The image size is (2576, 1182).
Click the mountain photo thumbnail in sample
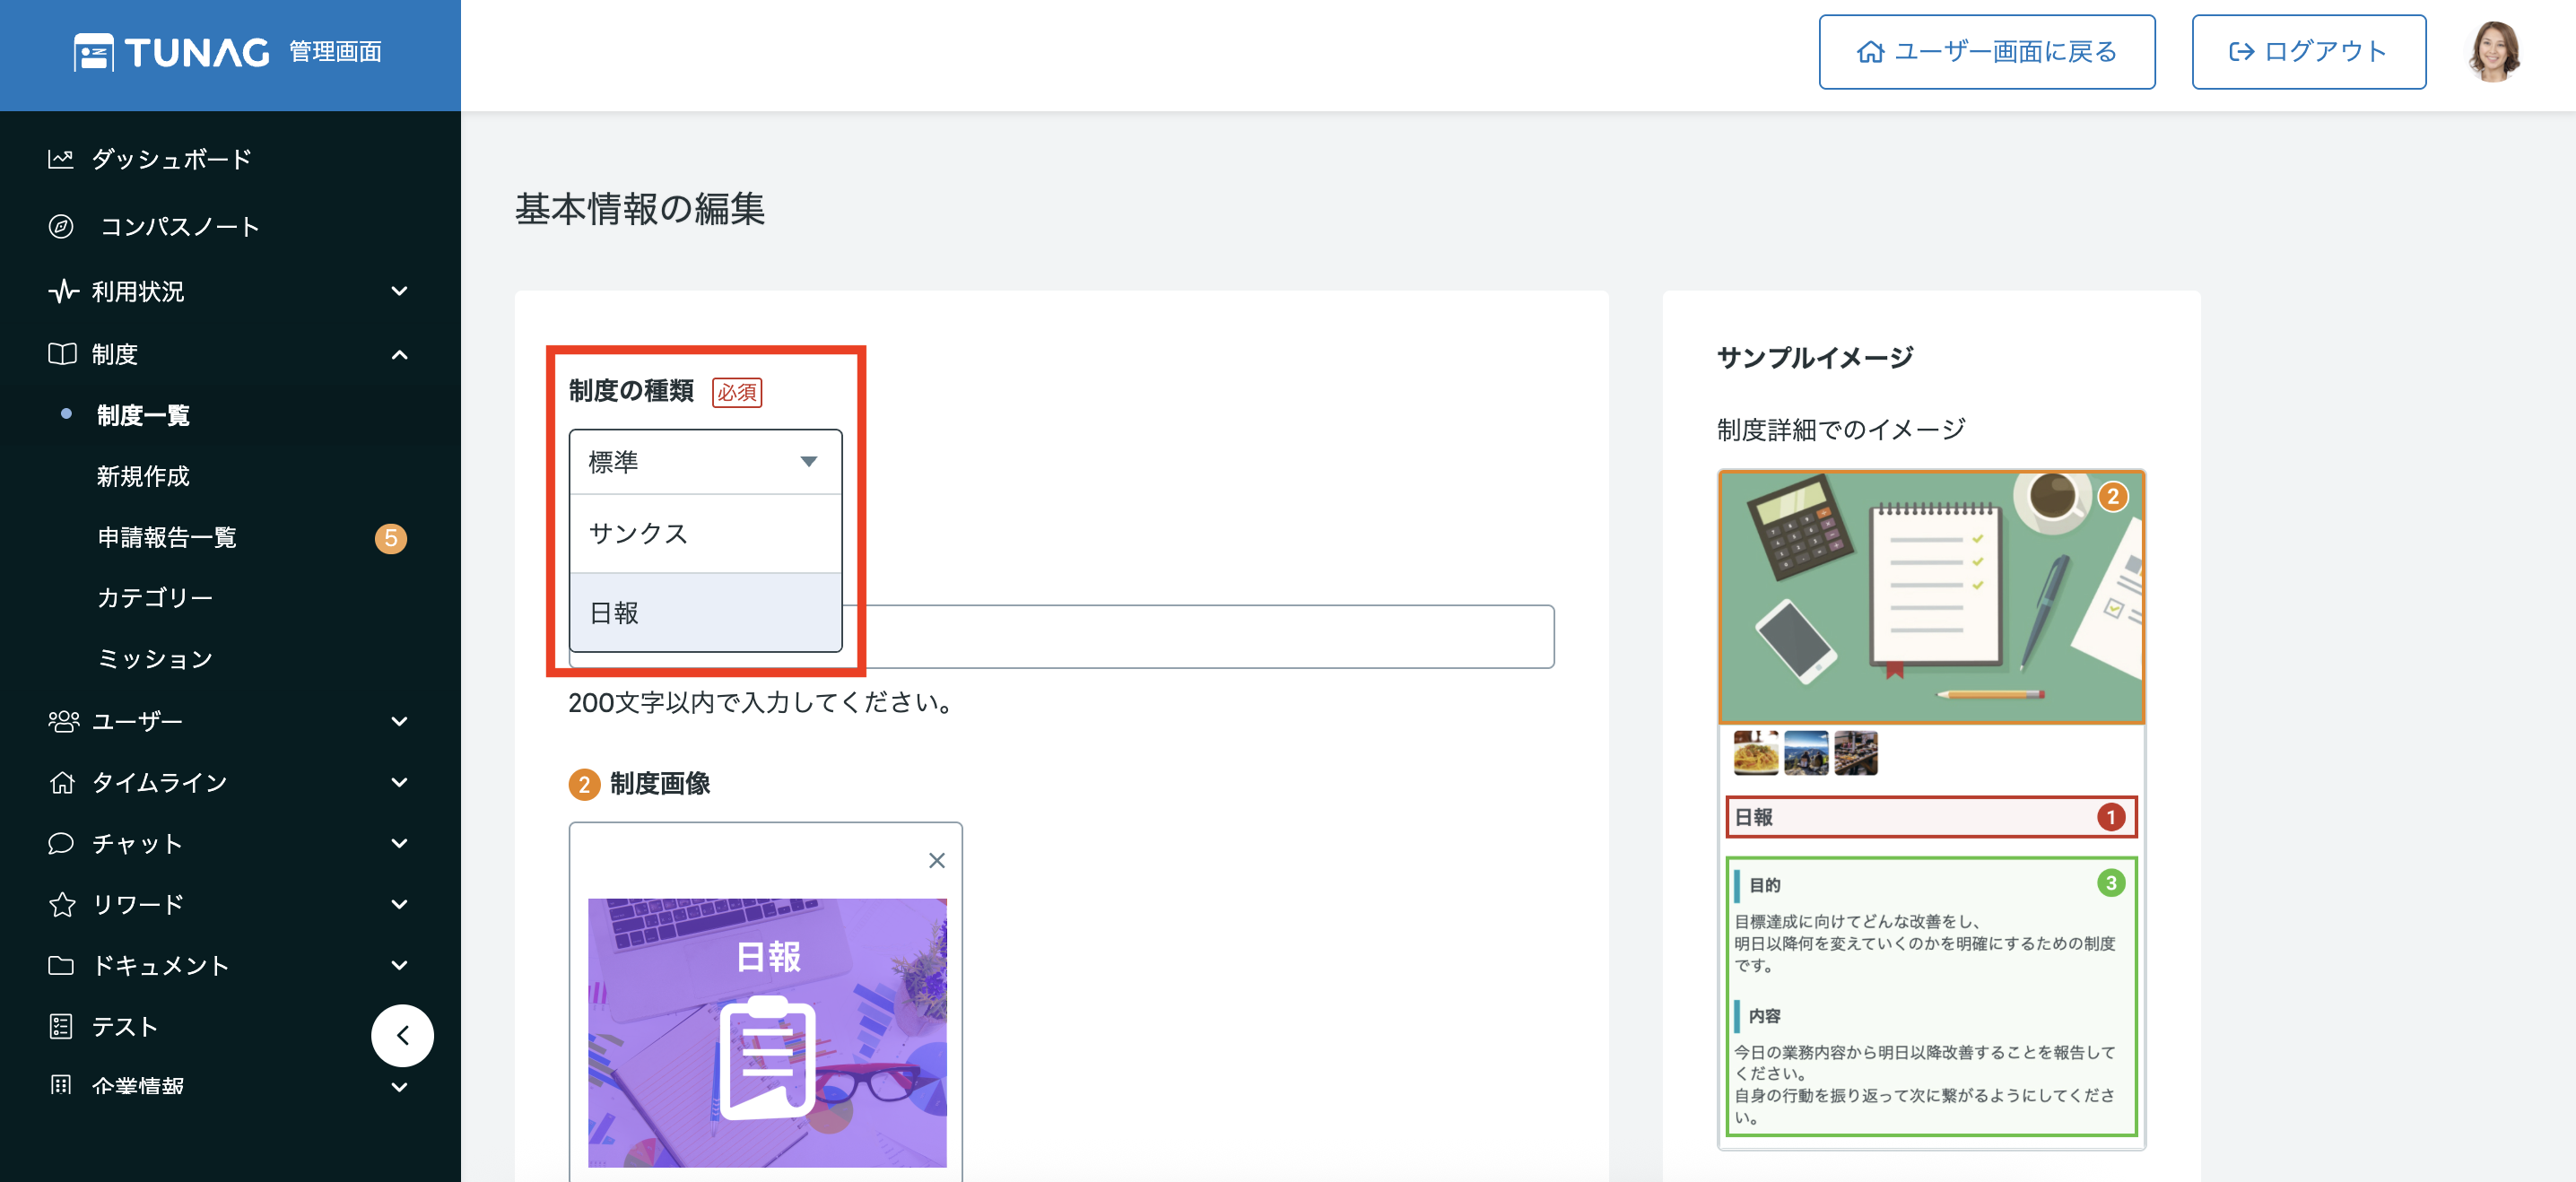tap(1806, 753)
